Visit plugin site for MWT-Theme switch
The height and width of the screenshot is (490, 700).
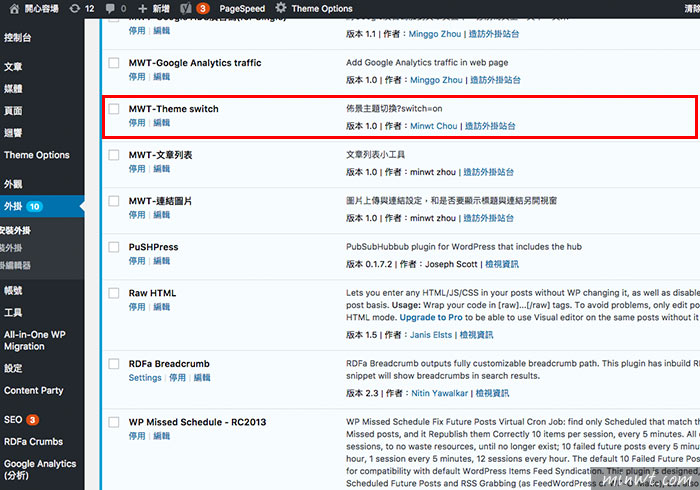[x=490, y=126]
